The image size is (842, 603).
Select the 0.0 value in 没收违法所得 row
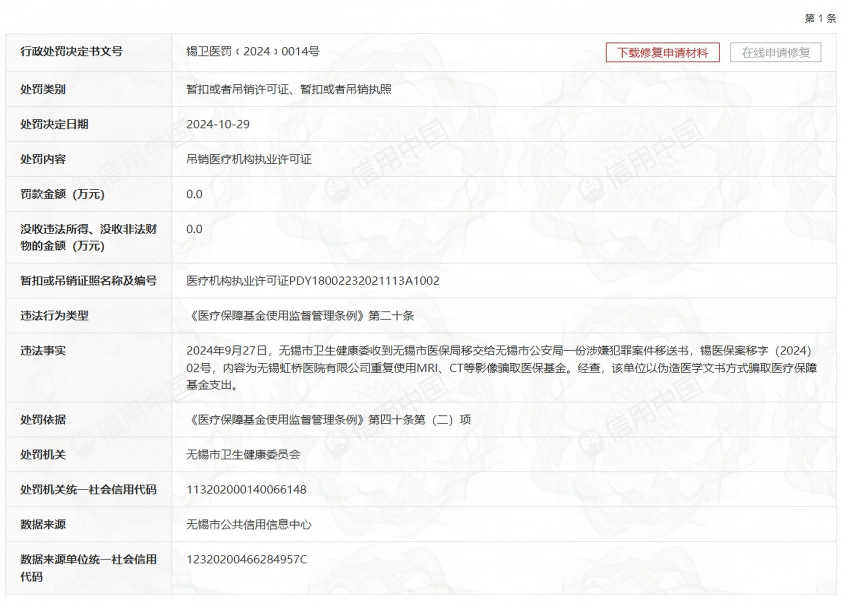(194, 229)
